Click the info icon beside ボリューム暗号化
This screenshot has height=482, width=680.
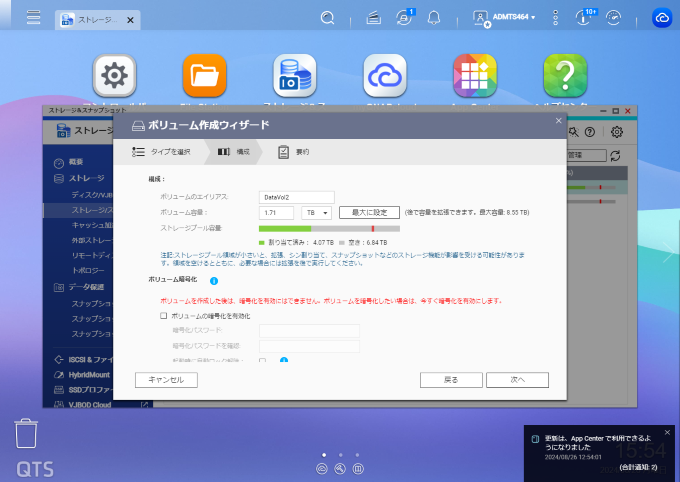[214, 281]
